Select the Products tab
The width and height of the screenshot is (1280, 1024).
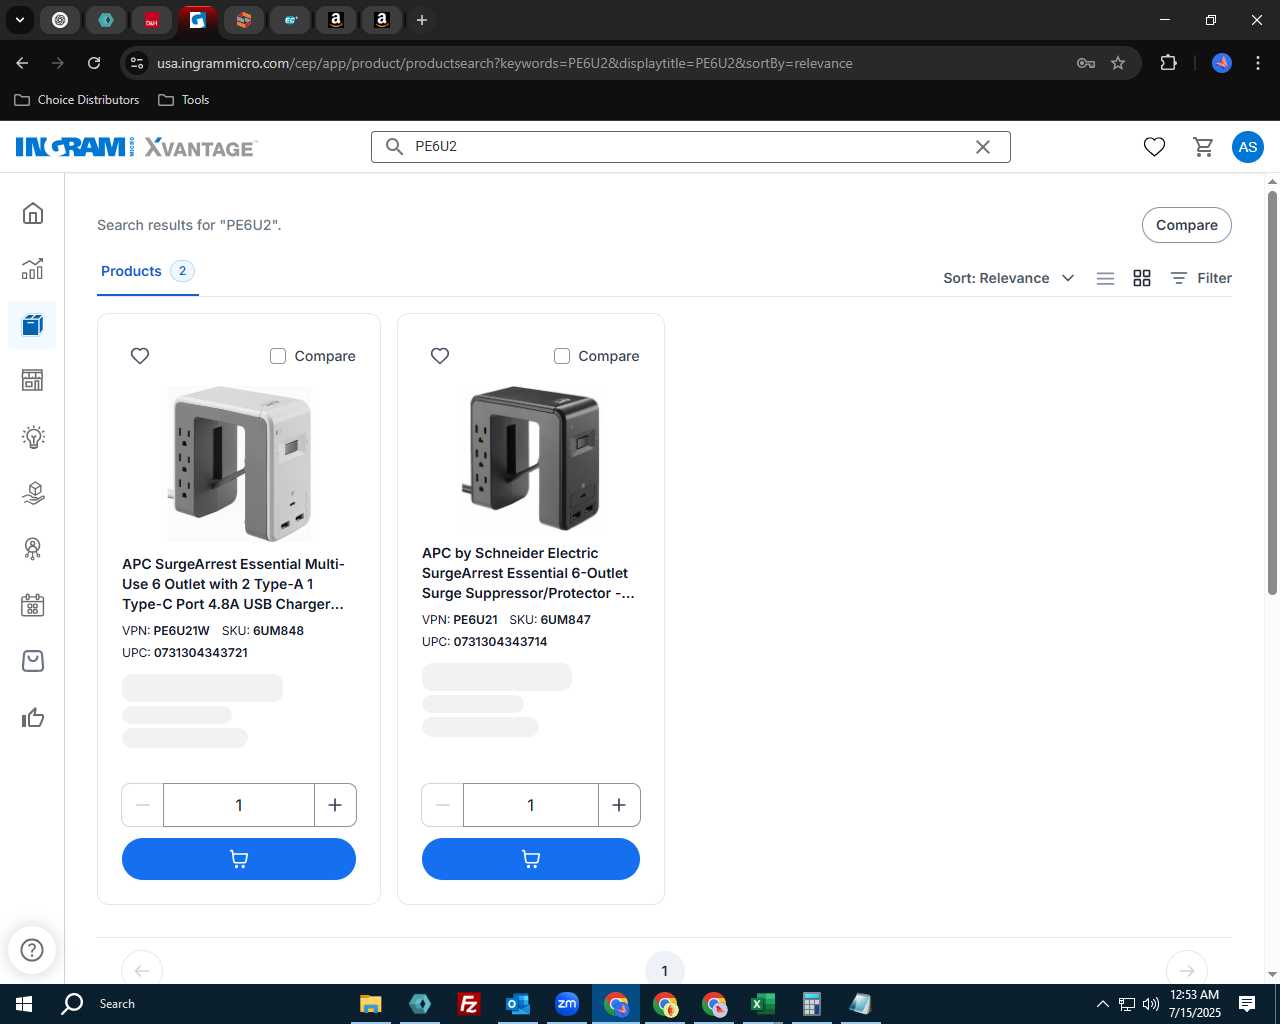tap(147, 271)
